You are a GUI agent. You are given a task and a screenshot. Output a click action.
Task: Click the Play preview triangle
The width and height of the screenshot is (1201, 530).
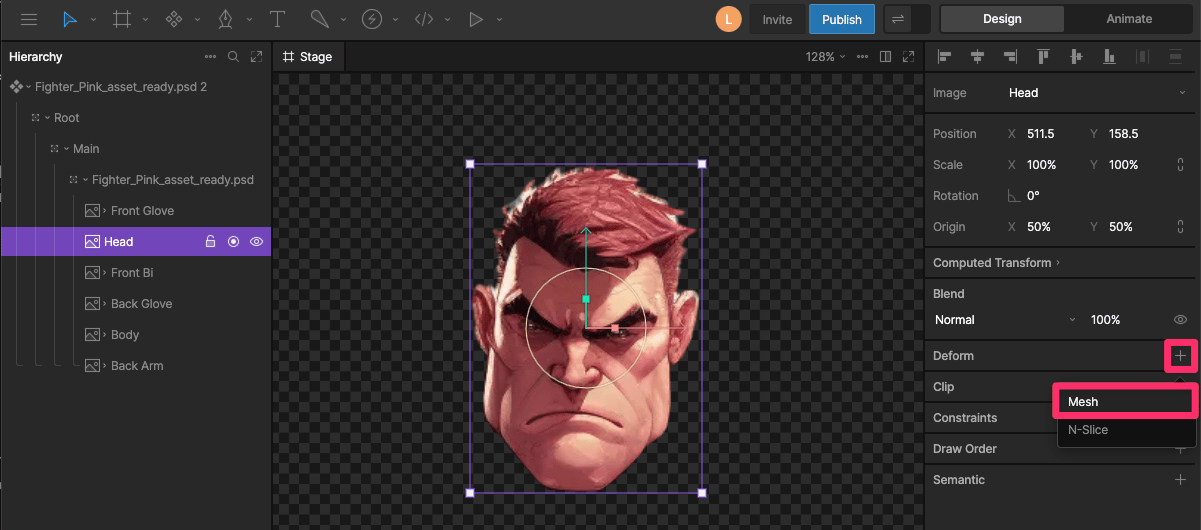476,19
